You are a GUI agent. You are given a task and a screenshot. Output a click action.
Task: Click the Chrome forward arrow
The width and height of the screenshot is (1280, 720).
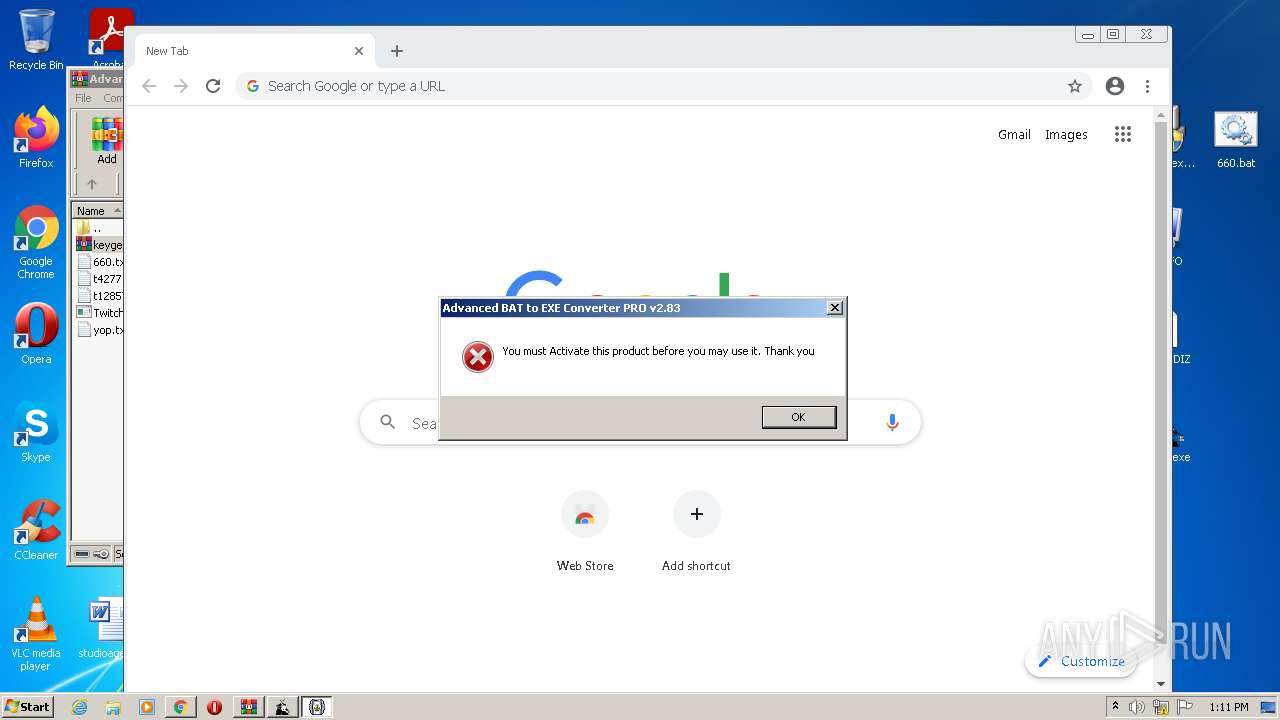pos(181,86)
